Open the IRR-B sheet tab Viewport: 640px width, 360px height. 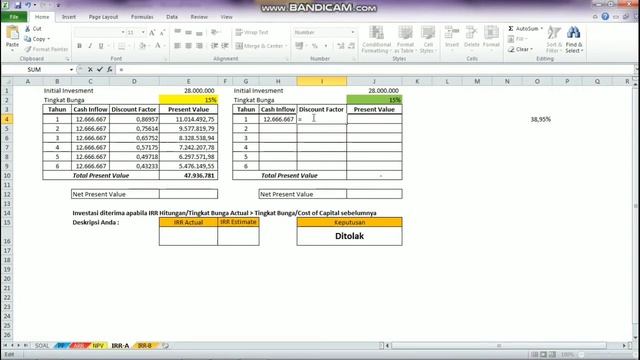pos(144,346)
